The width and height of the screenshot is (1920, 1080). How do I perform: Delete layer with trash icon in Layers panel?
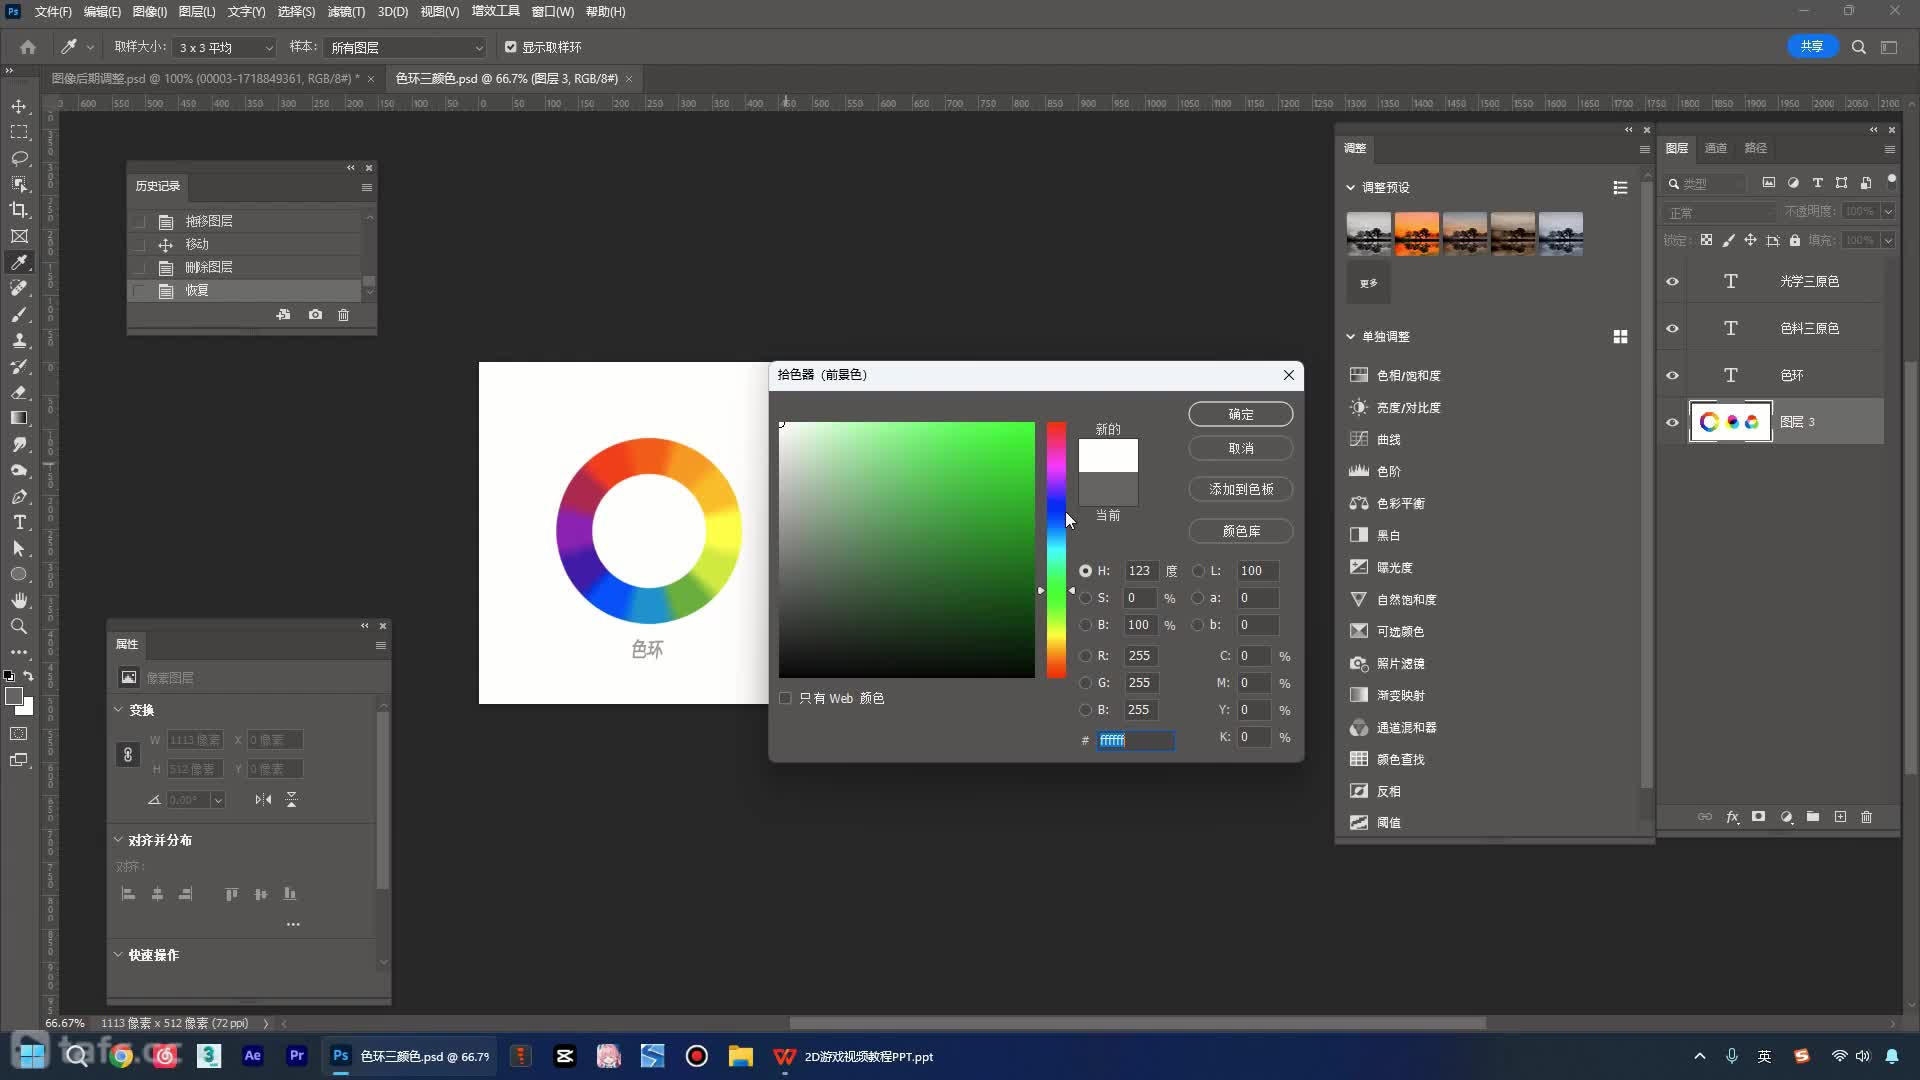(x=1866, y=817)
